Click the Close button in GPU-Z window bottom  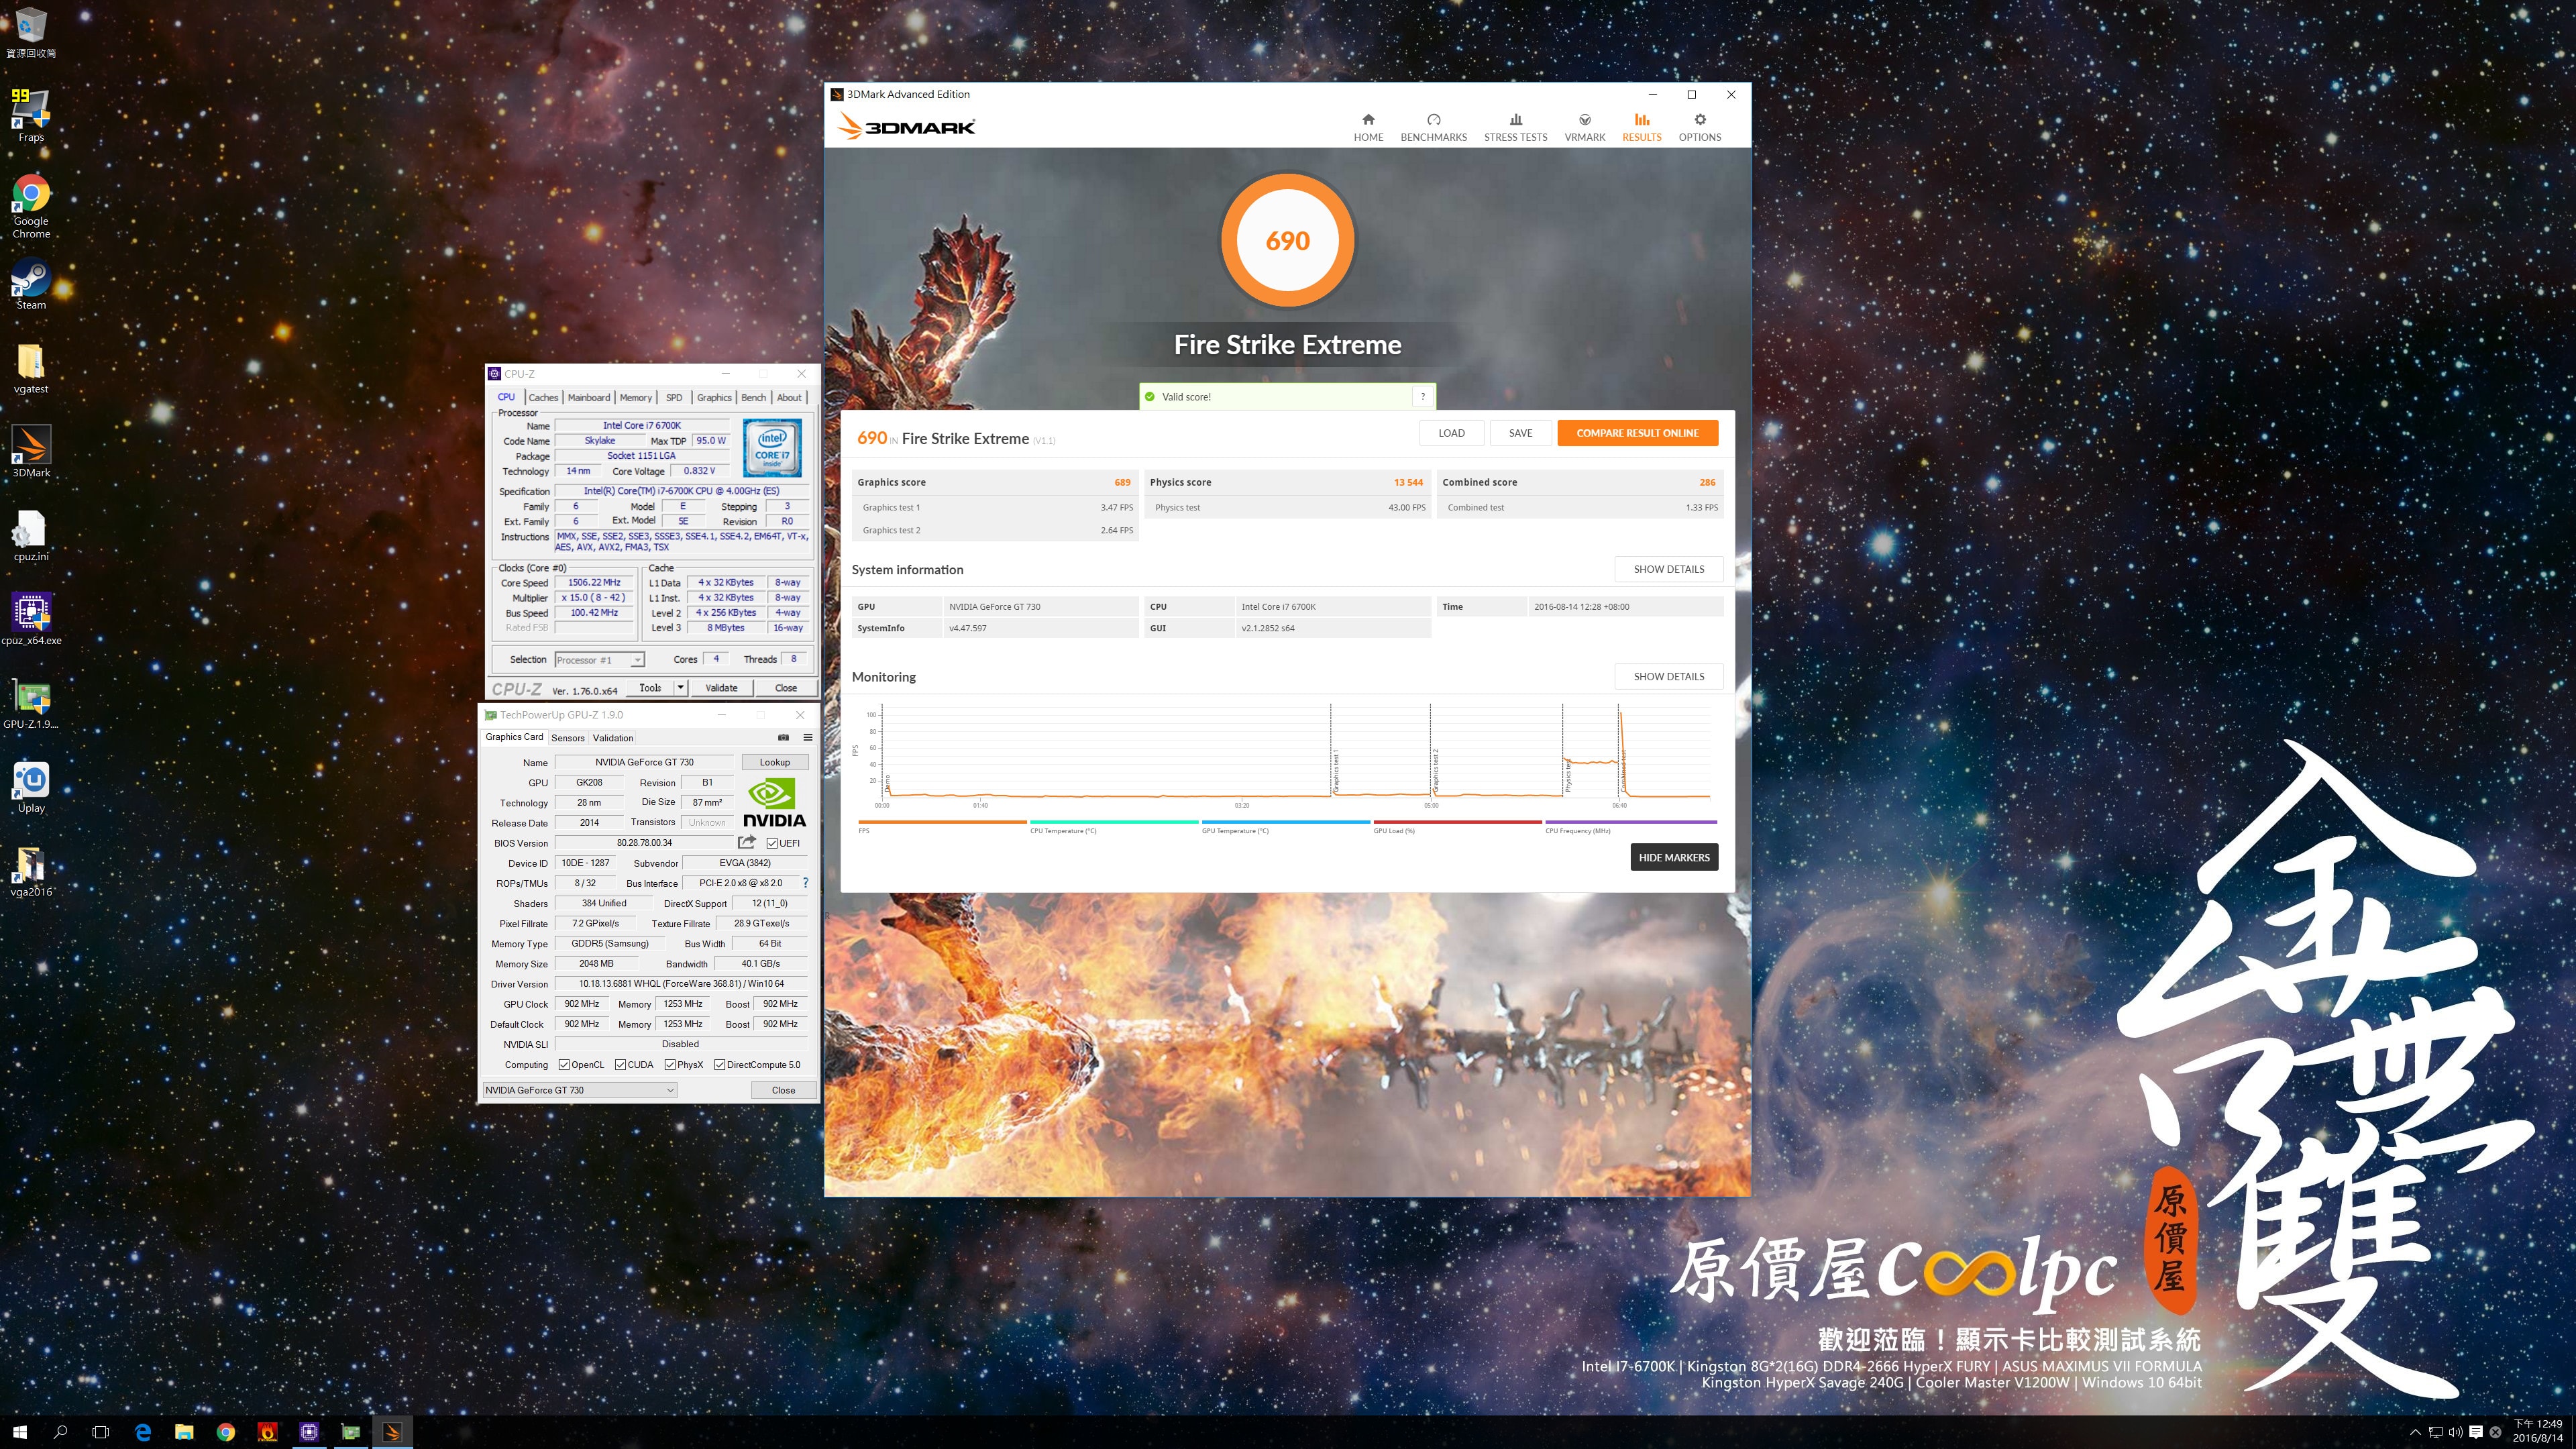783,1090
